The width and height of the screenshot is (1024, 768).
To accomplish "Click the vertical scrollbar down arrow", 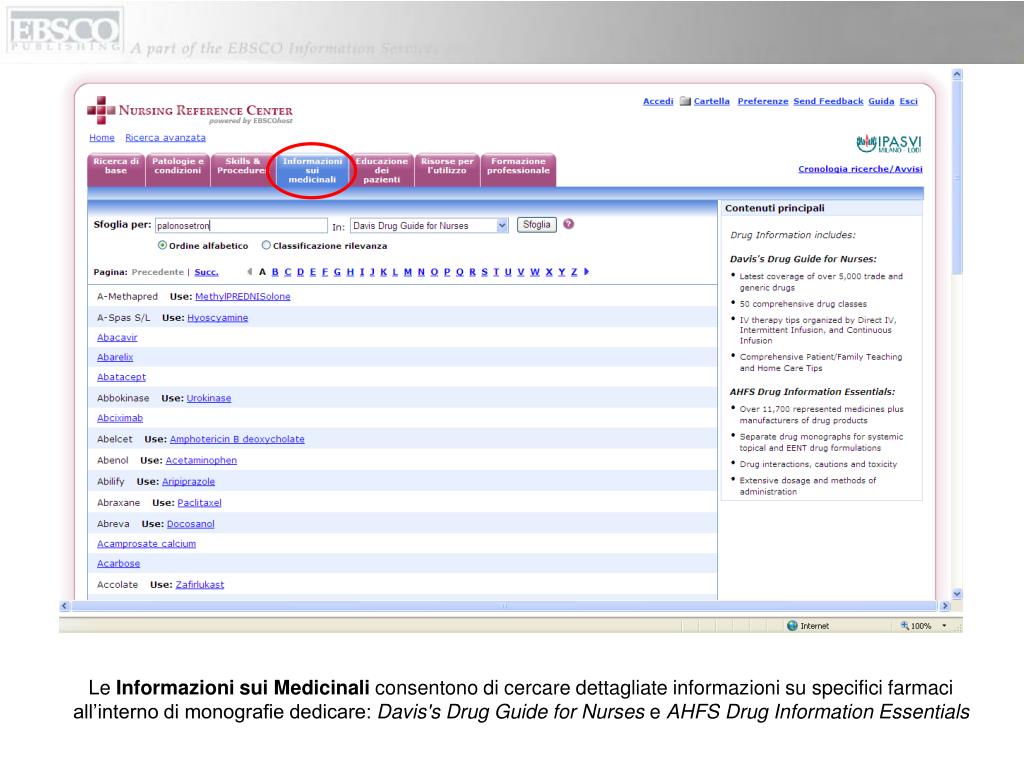I will [x=957, y=594].
